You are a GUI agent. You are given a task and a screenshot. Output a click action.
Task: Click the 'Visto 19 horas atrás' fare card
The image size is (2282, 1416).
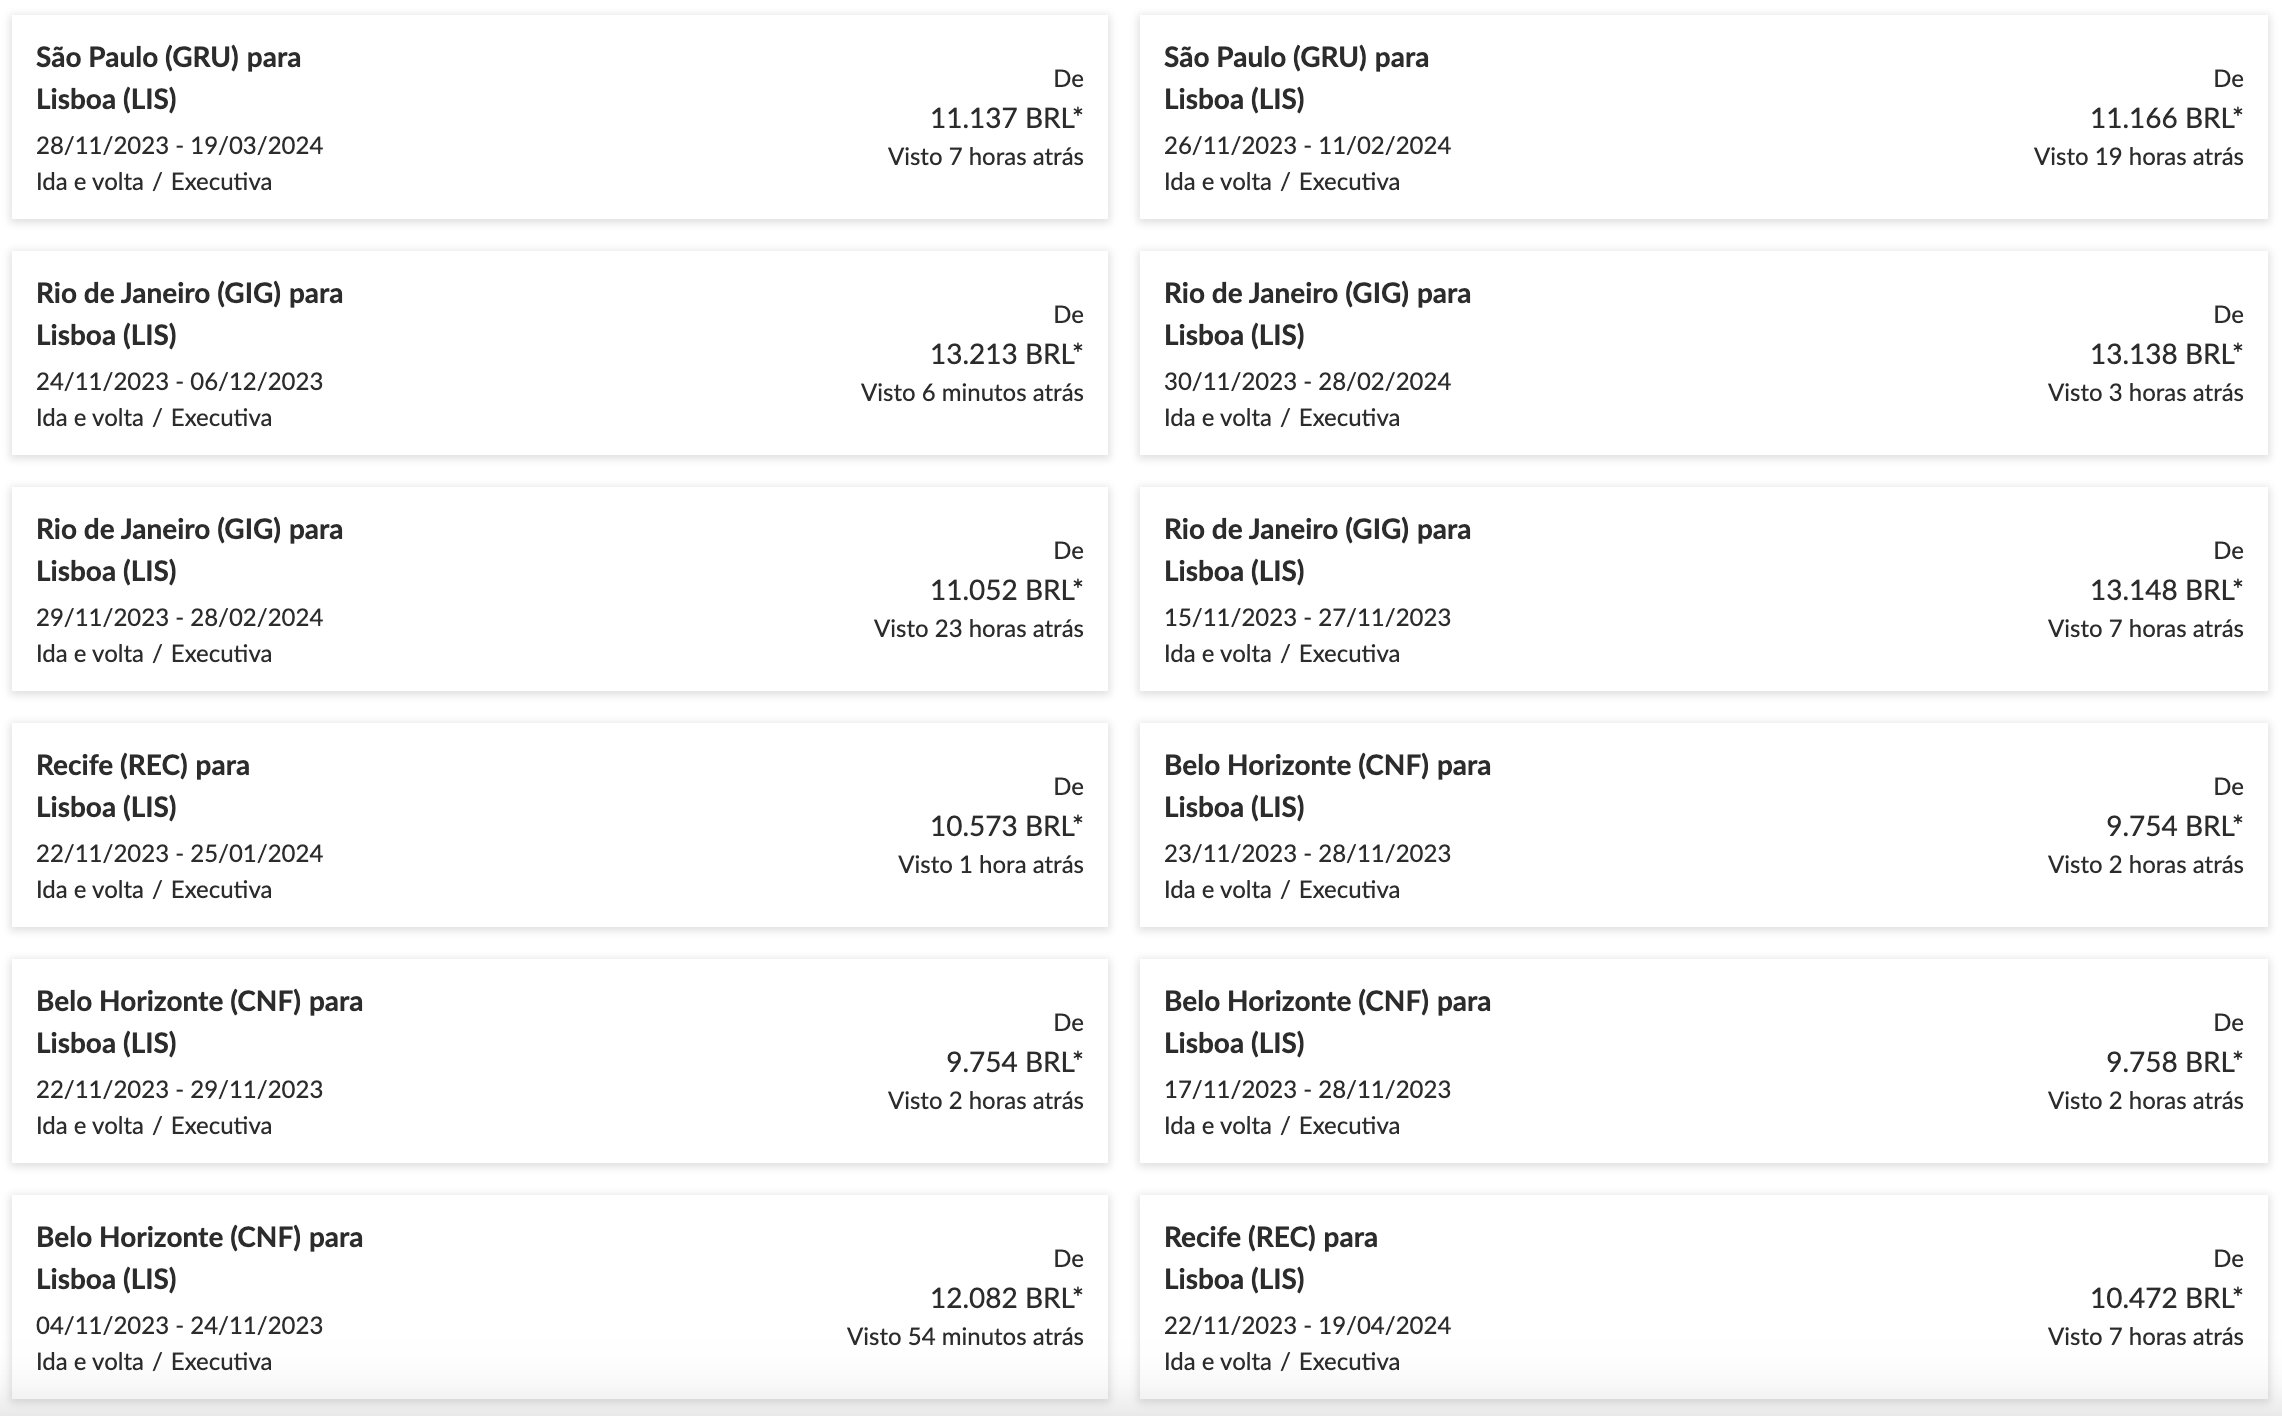pos(2137,156)
